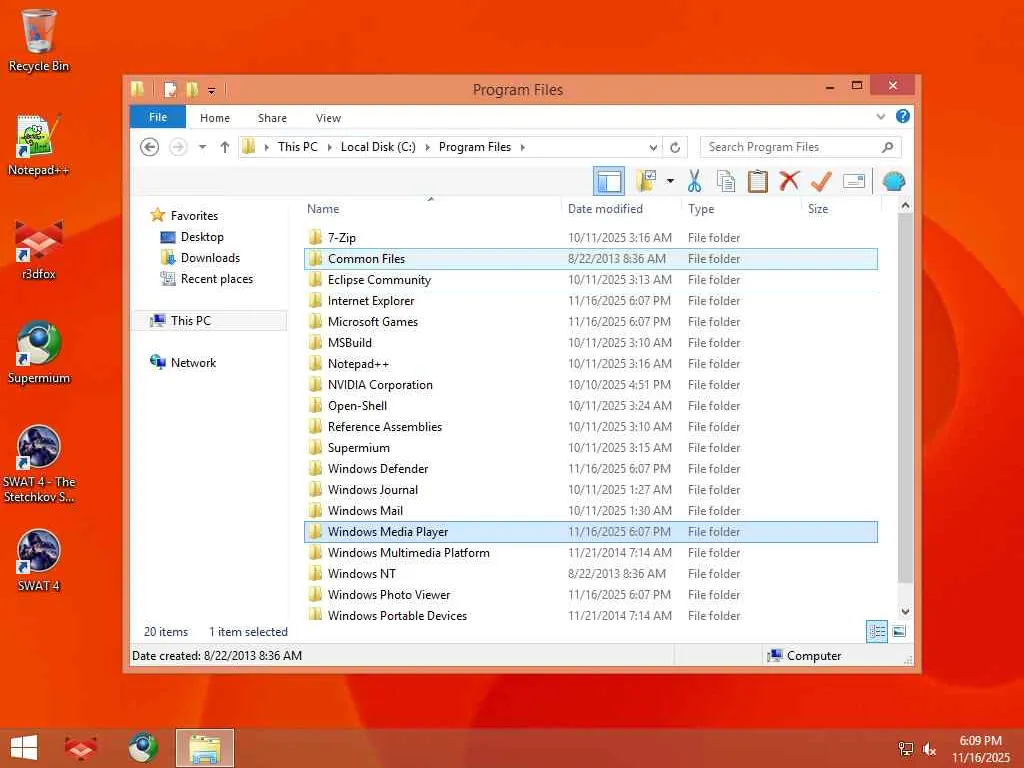Select the Windows Photo Viewer folder
This screenshot has width=1024, height=768.
tap(590, 595)
